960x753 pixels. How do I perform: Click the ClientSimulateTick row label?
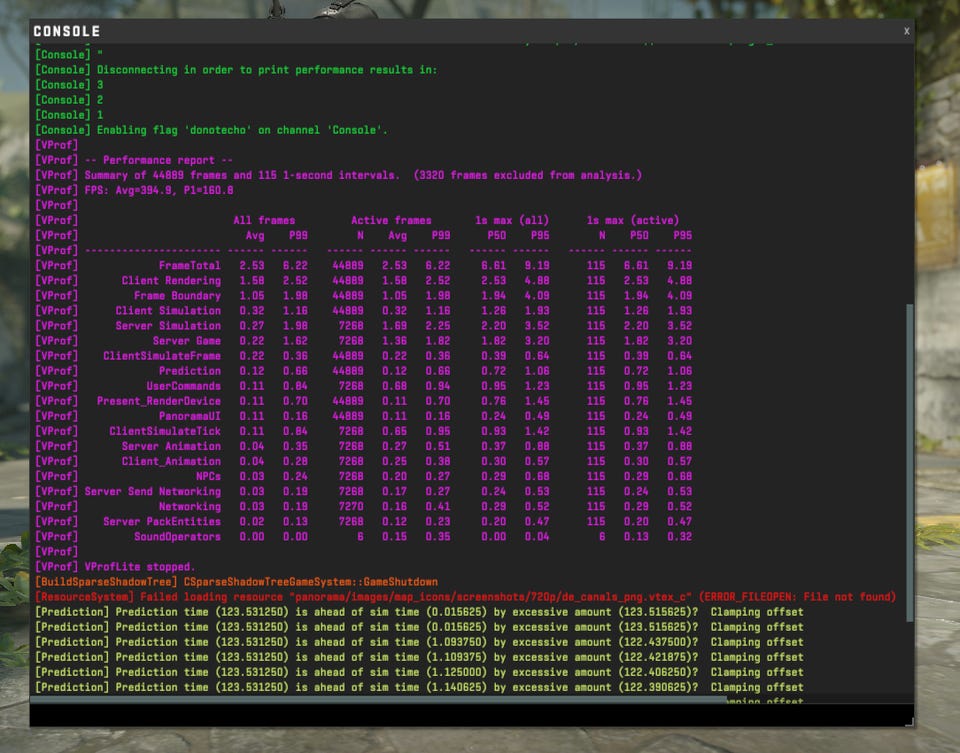click(x=165, y=431)
